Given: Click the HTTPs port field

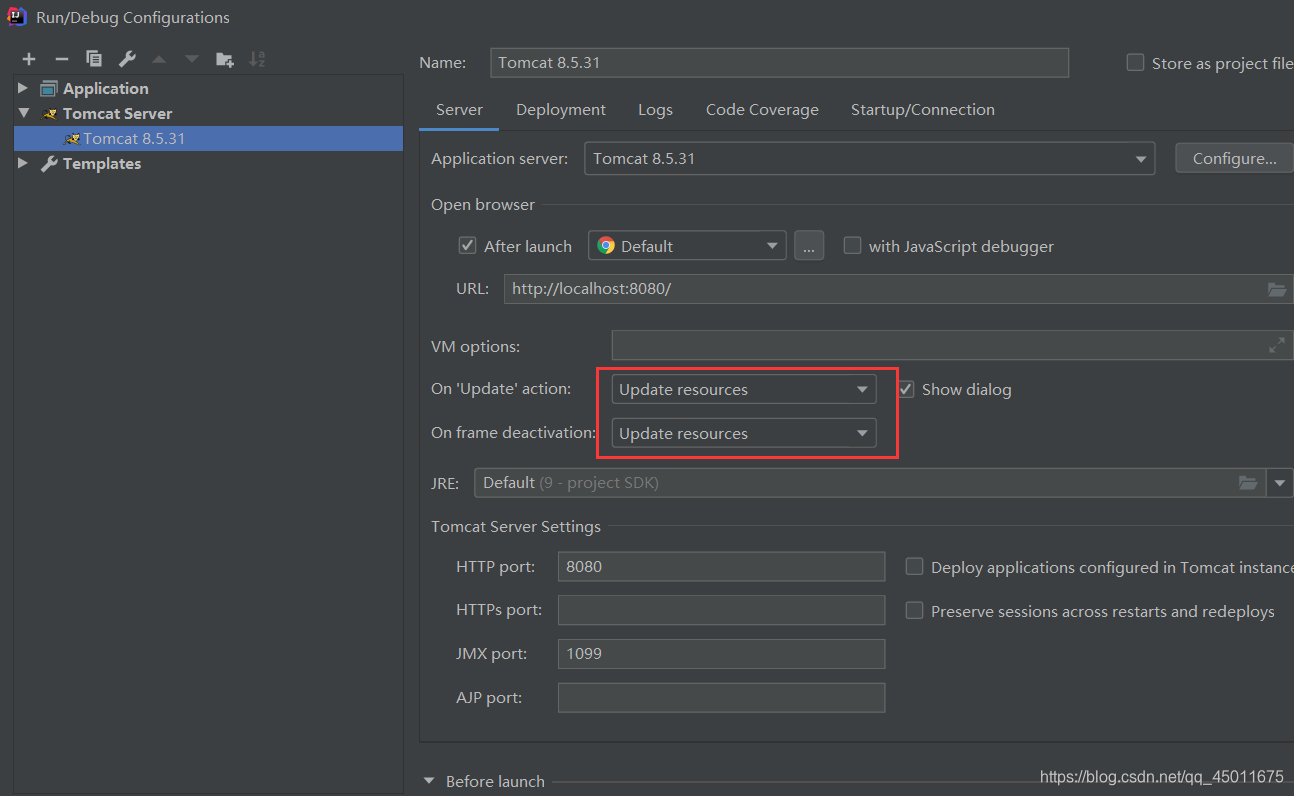Looking at the screenshot, I should [721, 610].
